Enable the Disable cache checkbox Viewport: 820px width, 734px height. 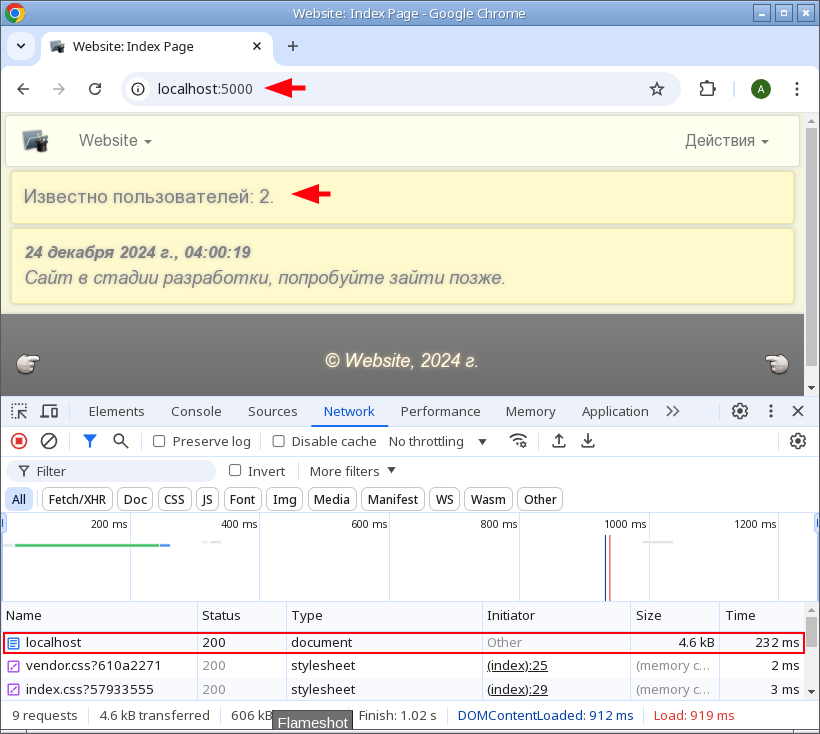tap(279, 442)
